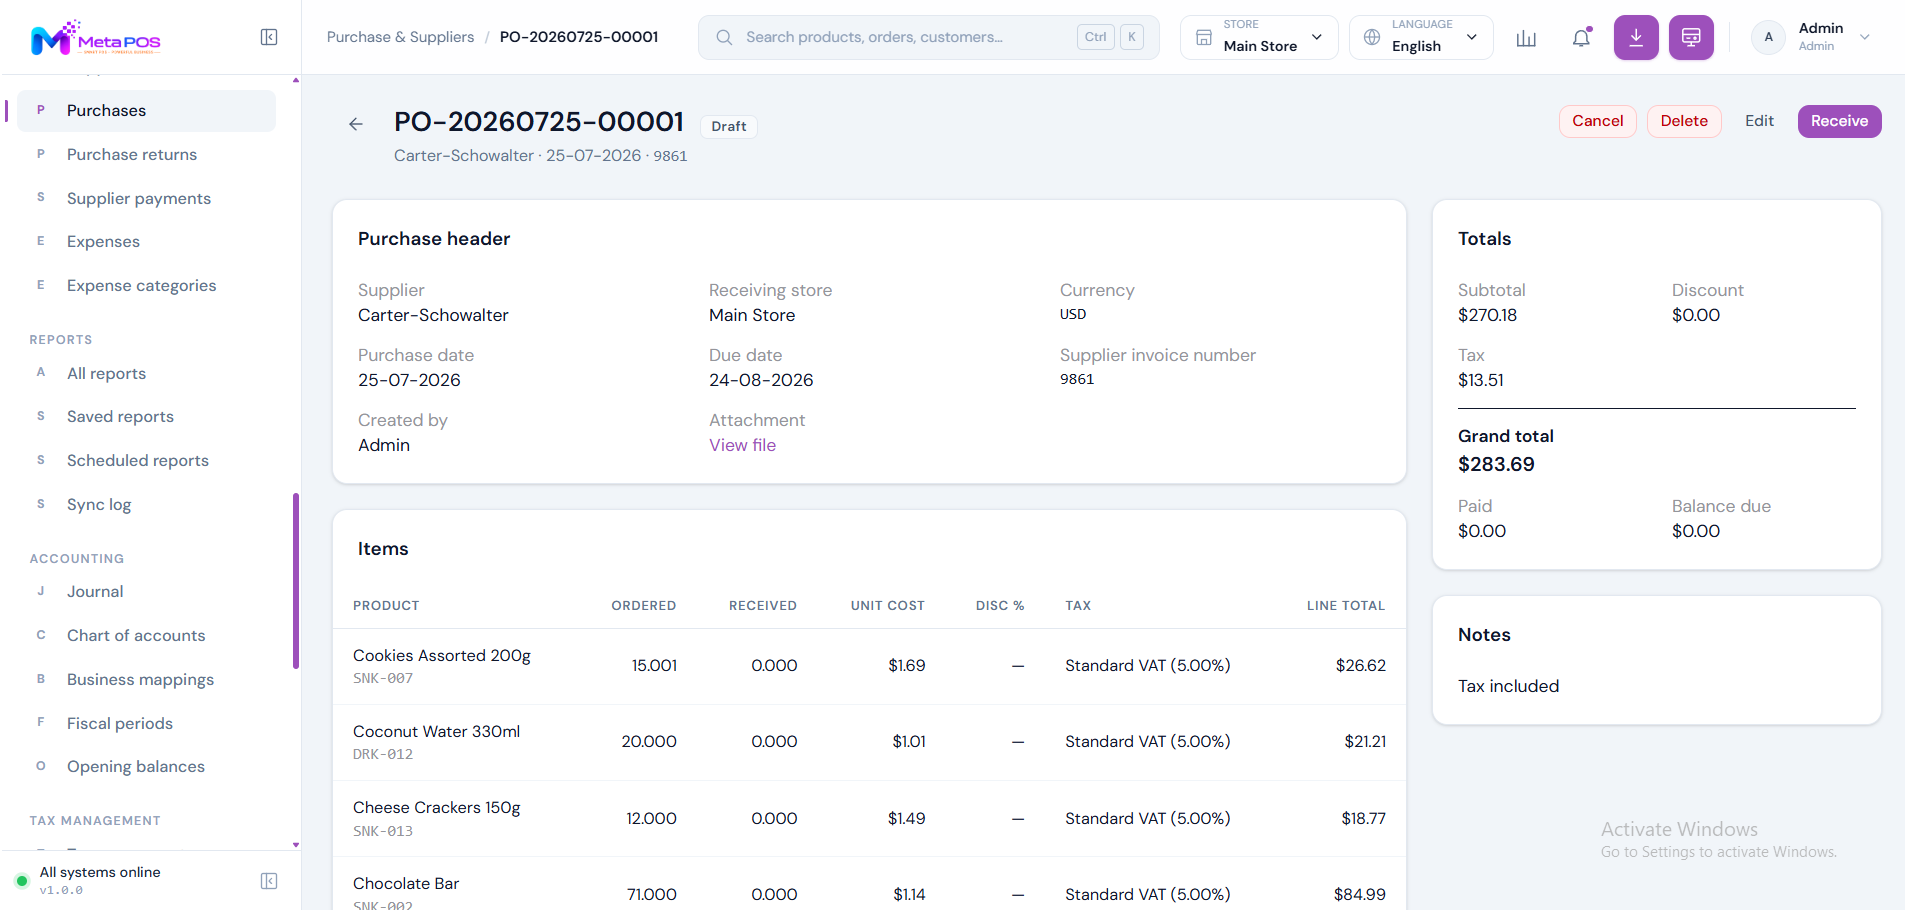
Task: Open the analytics bar chart icon
Action: click(1526, 38)
